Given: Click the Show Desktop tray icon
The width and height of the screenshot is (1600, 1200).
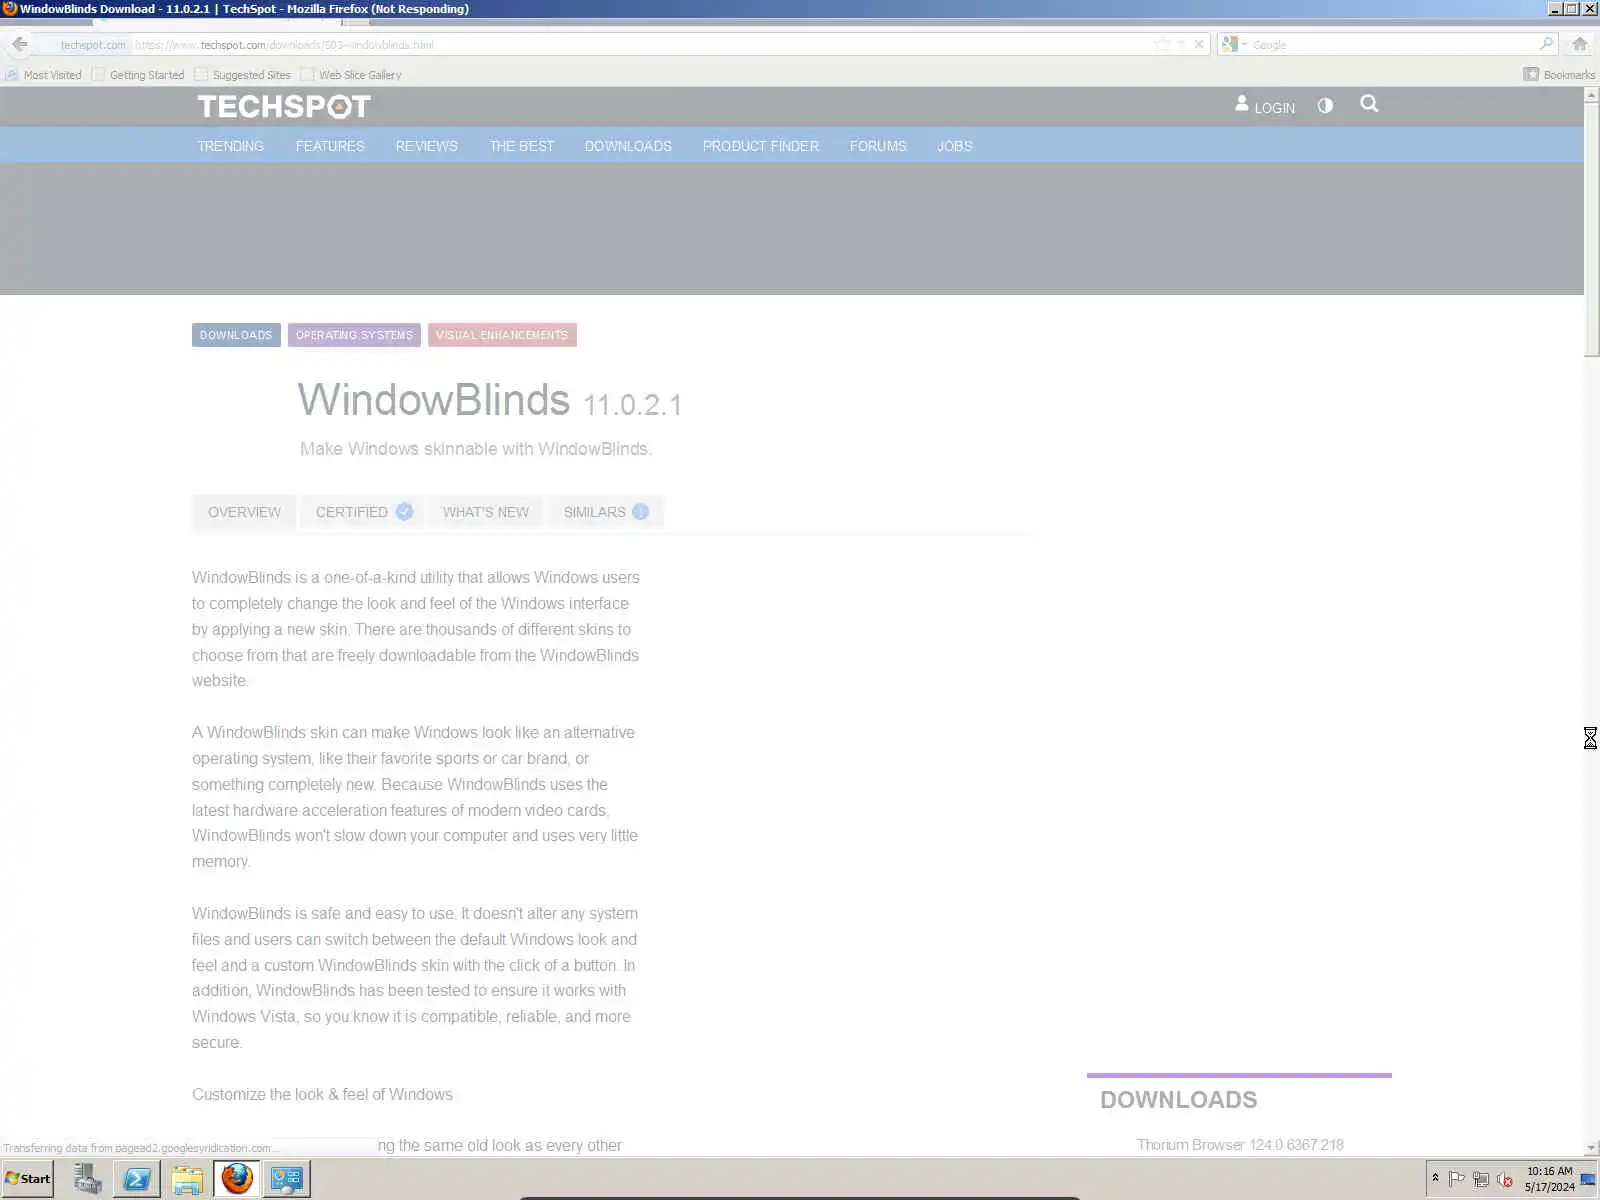Looking at the screenshot, I should 1588,1179.
